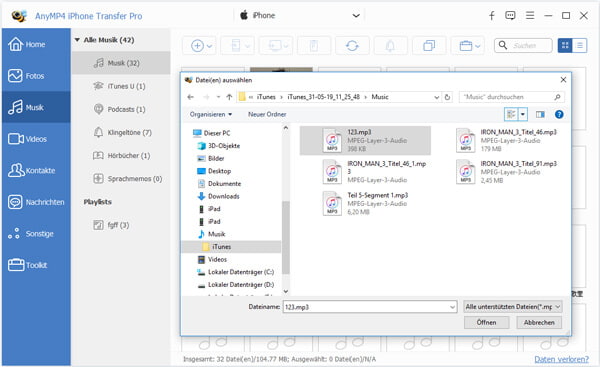The height and width of the screenshot is (367, 600).
Task: Open the hamburger menu in title bar
Action: (x=530, y=15)
